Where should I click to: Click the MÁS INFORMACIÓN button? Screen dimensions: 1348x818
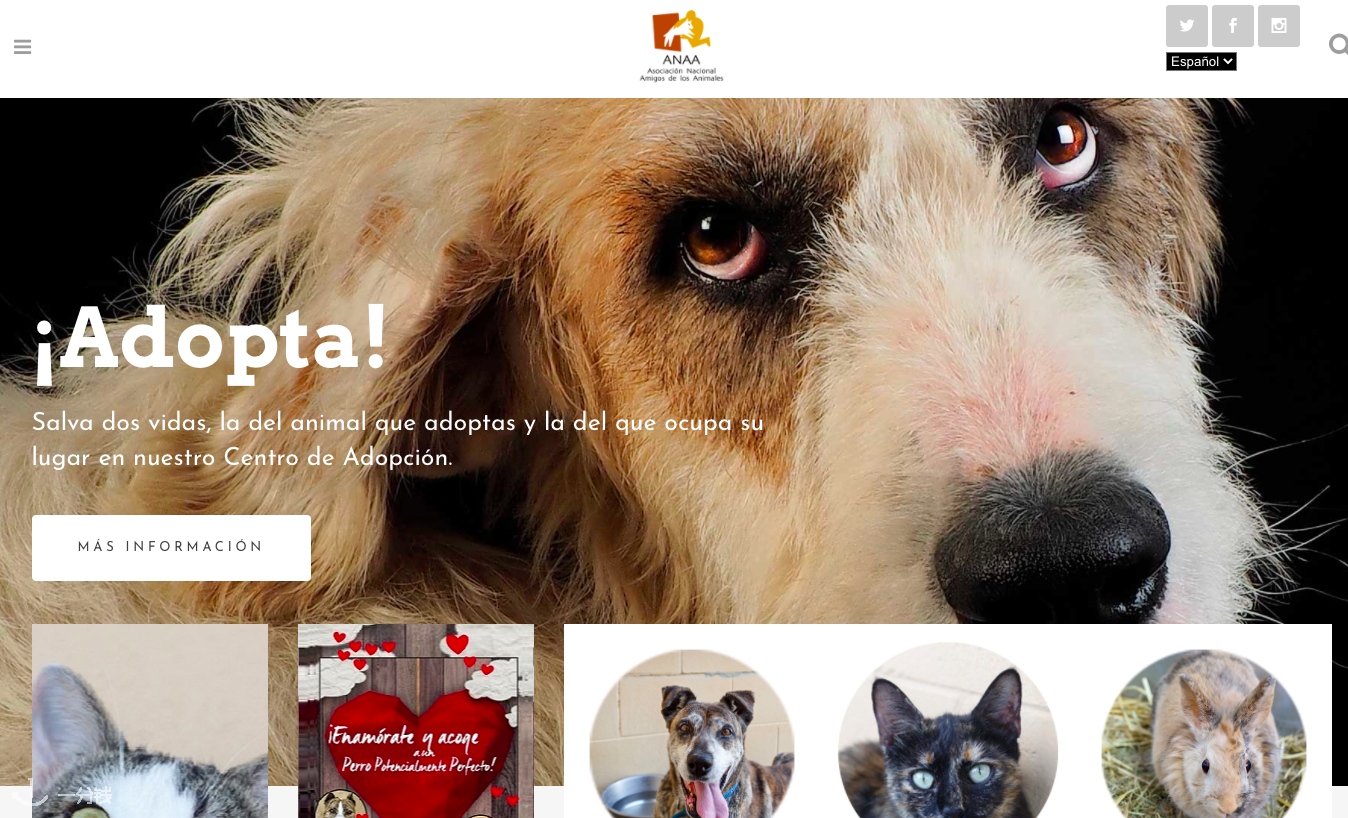171,548
